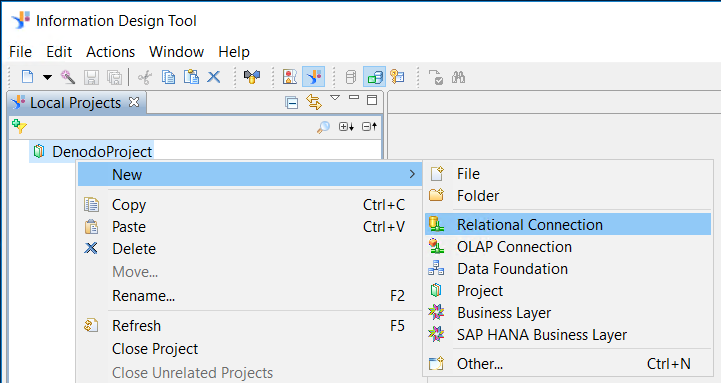721x383 pixels.
Task: Click the New document toolbar icon
Action: [x=28, y=77]
